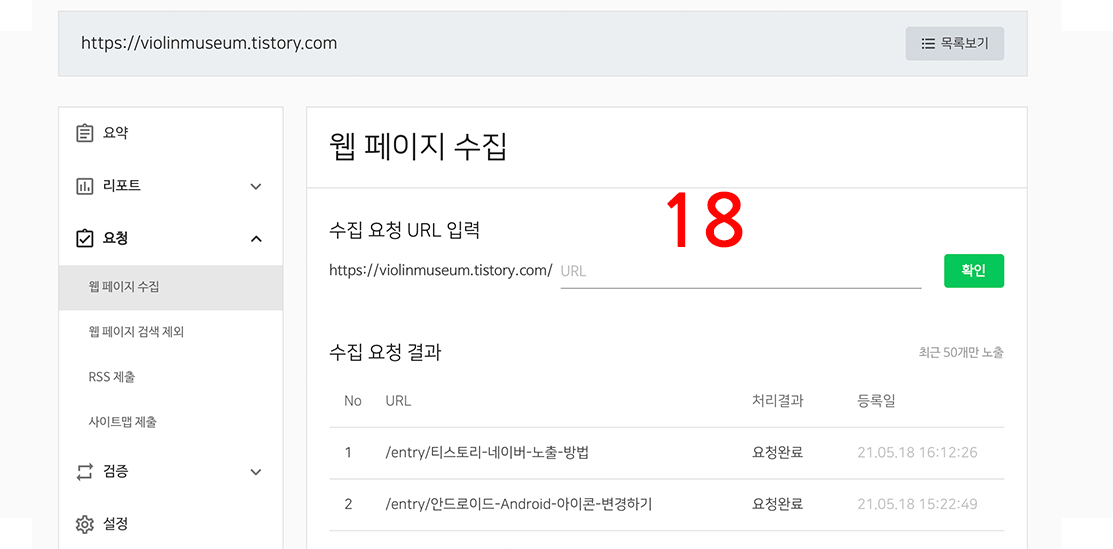The height and width of the screenshot is (549, 1113).
Task: Click the clipboard icon beside 요약
Action: [84, 134]
